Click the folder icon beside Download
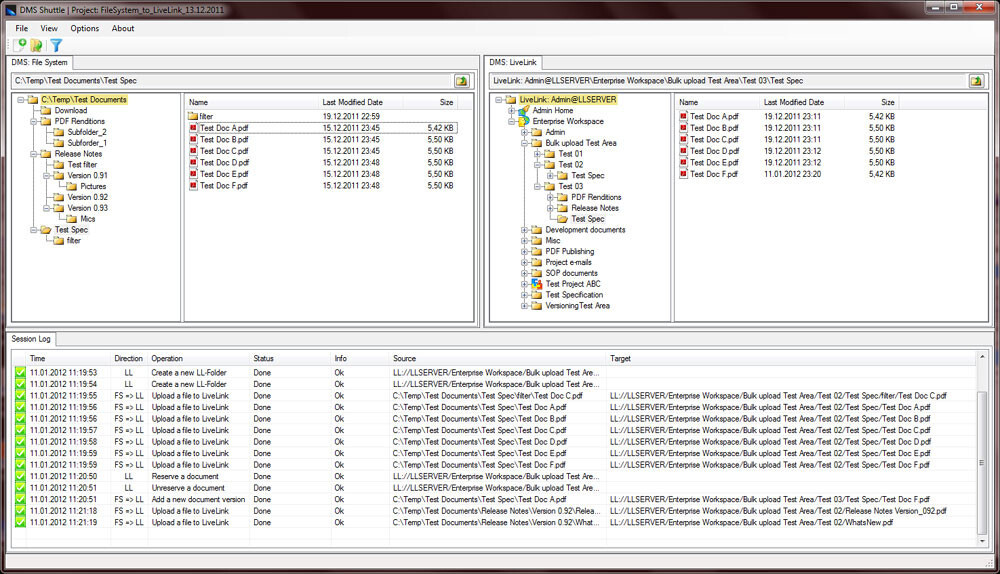 click(x=46, y=110)
